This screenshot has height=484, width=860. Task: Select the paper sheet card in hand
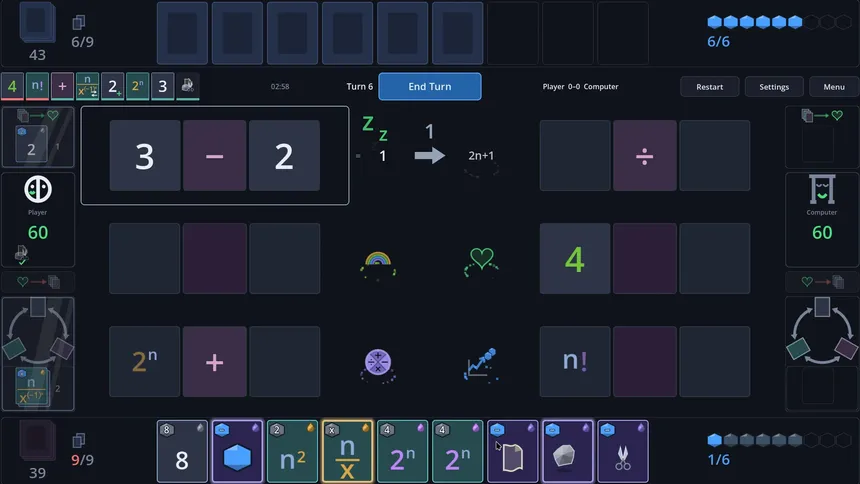click(513, 452)
